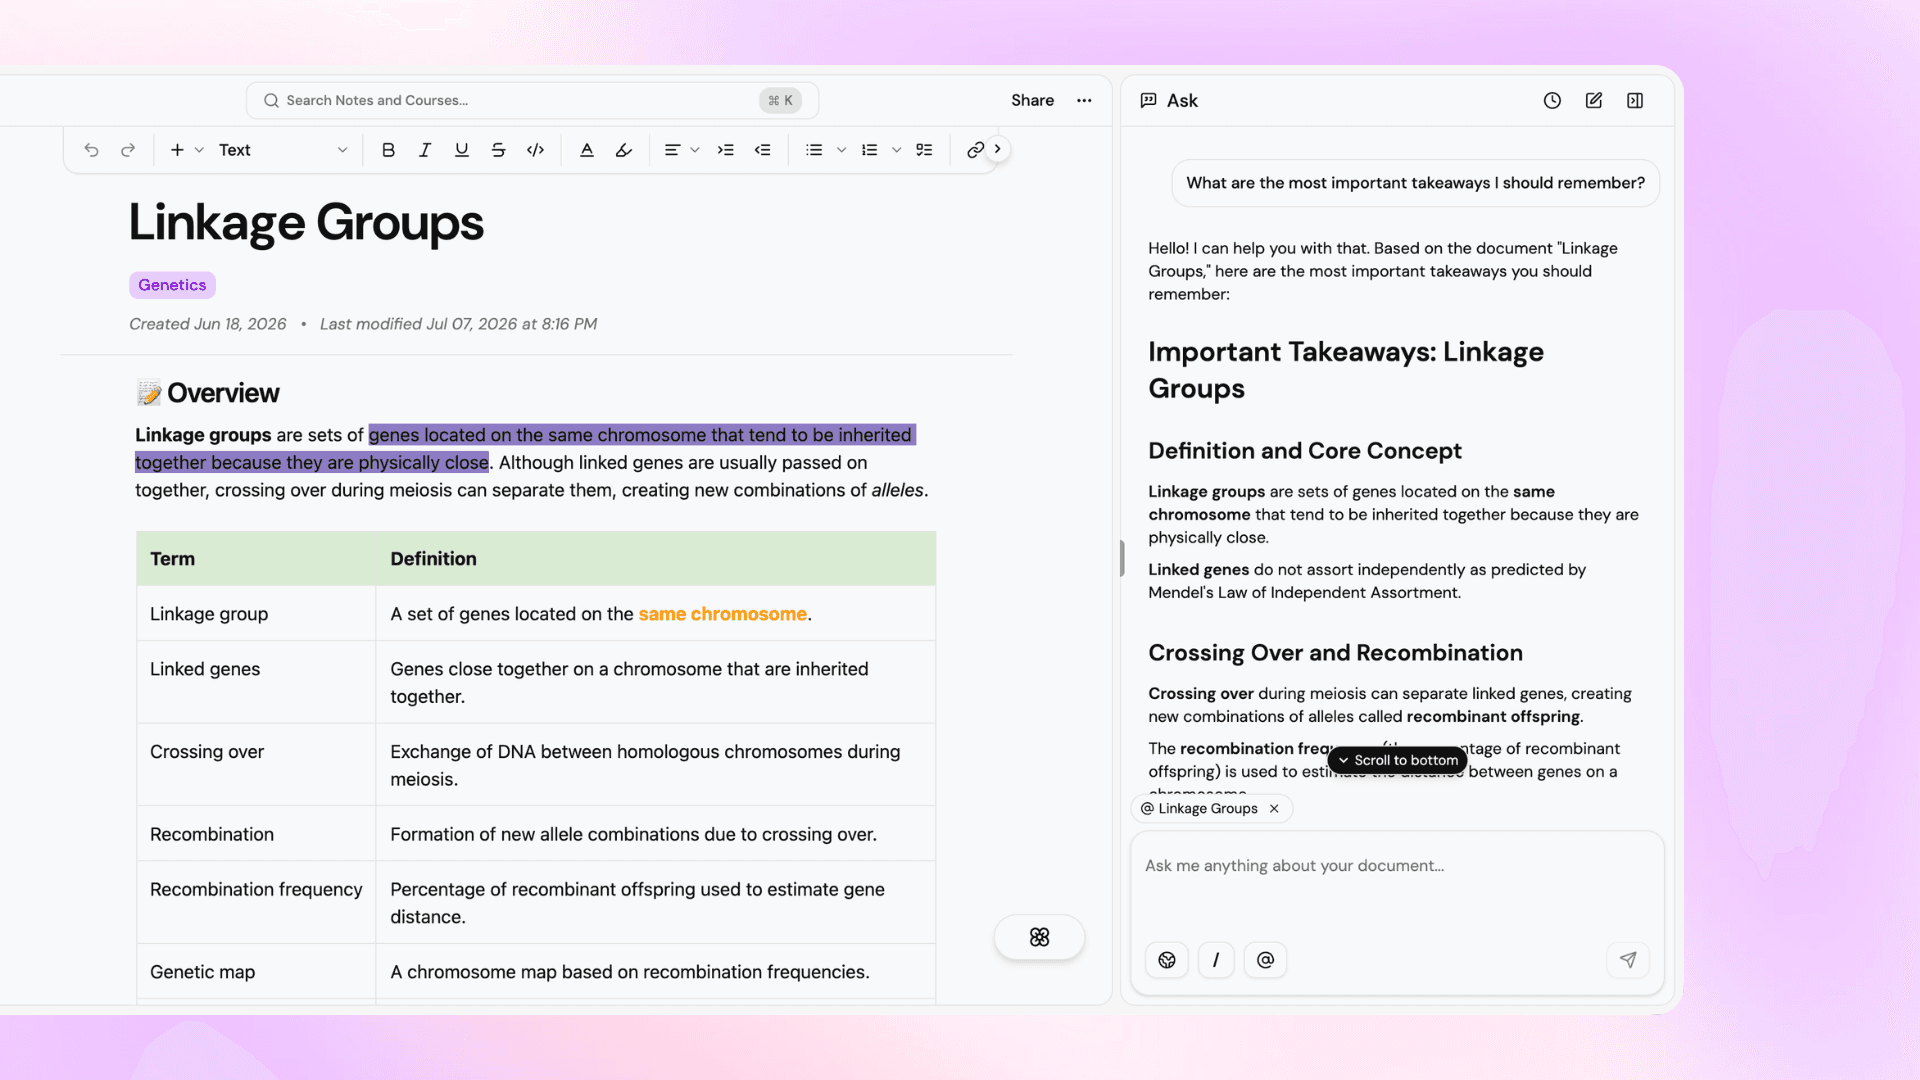The image size is (1920, 1080).
Task: Toggle strikethrough formatting
Action: pyautogui.click(x=498, y=150)
